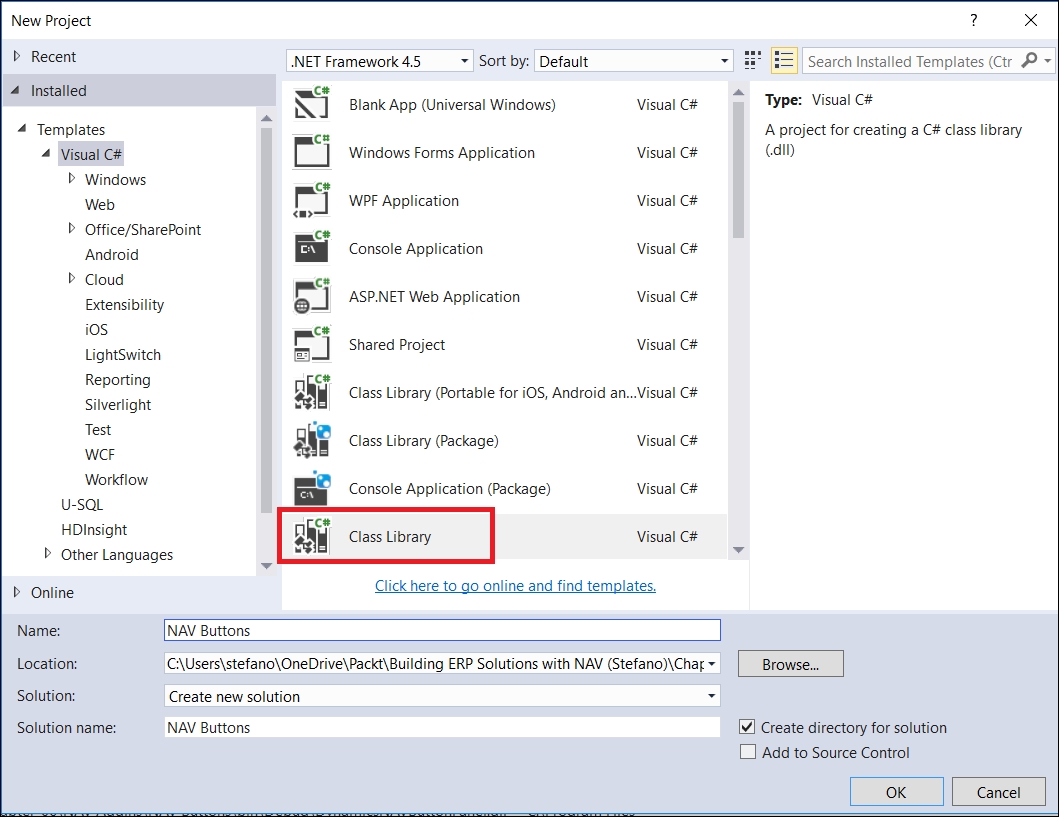The image size is (1059, 817).
Task: Pick the Console Application (Package) icon
Action: click(312, 487)
